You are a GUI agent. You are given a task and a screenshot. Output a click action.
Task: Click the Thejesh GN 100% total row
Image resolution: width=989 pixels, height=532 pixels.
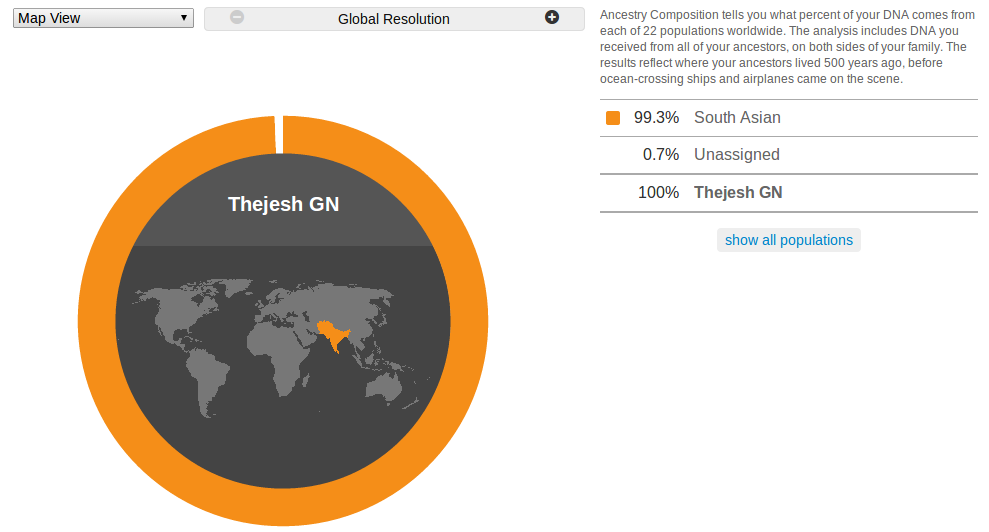click(x=788, y=192)
